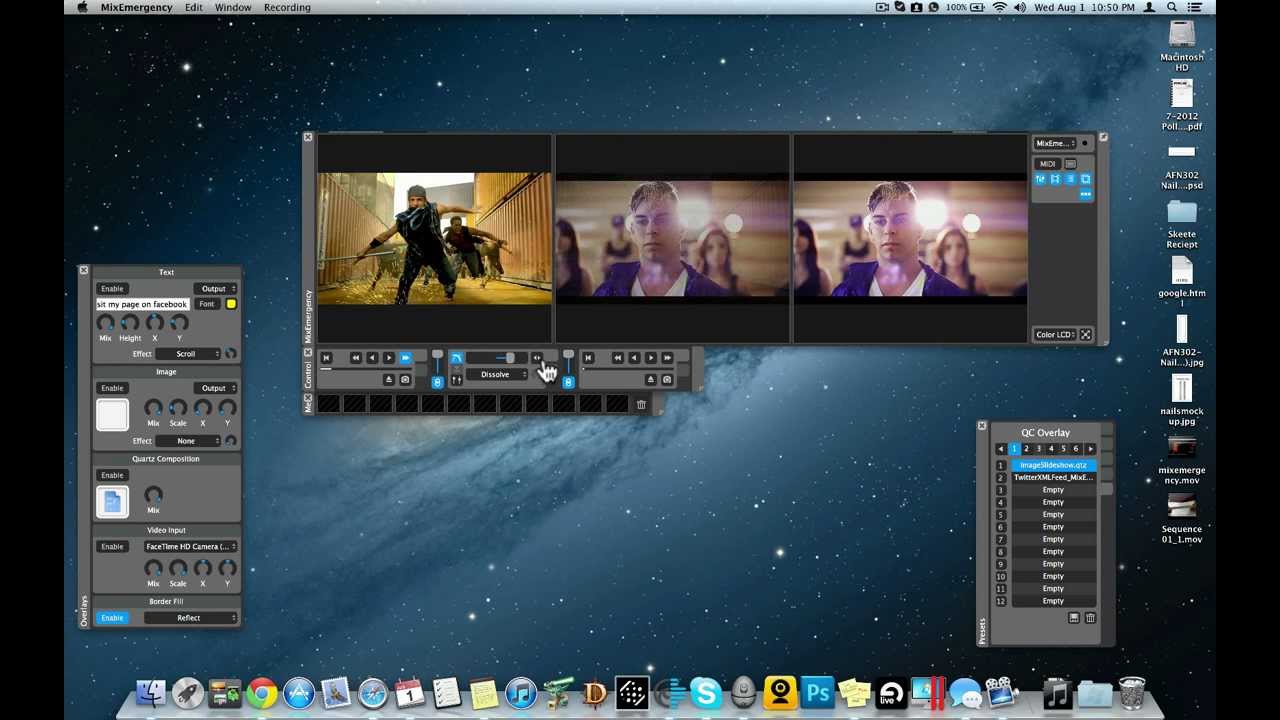The image size is (1280, 720).
Task: Eject media from the right deck
Action: click(x=651, y=379)
